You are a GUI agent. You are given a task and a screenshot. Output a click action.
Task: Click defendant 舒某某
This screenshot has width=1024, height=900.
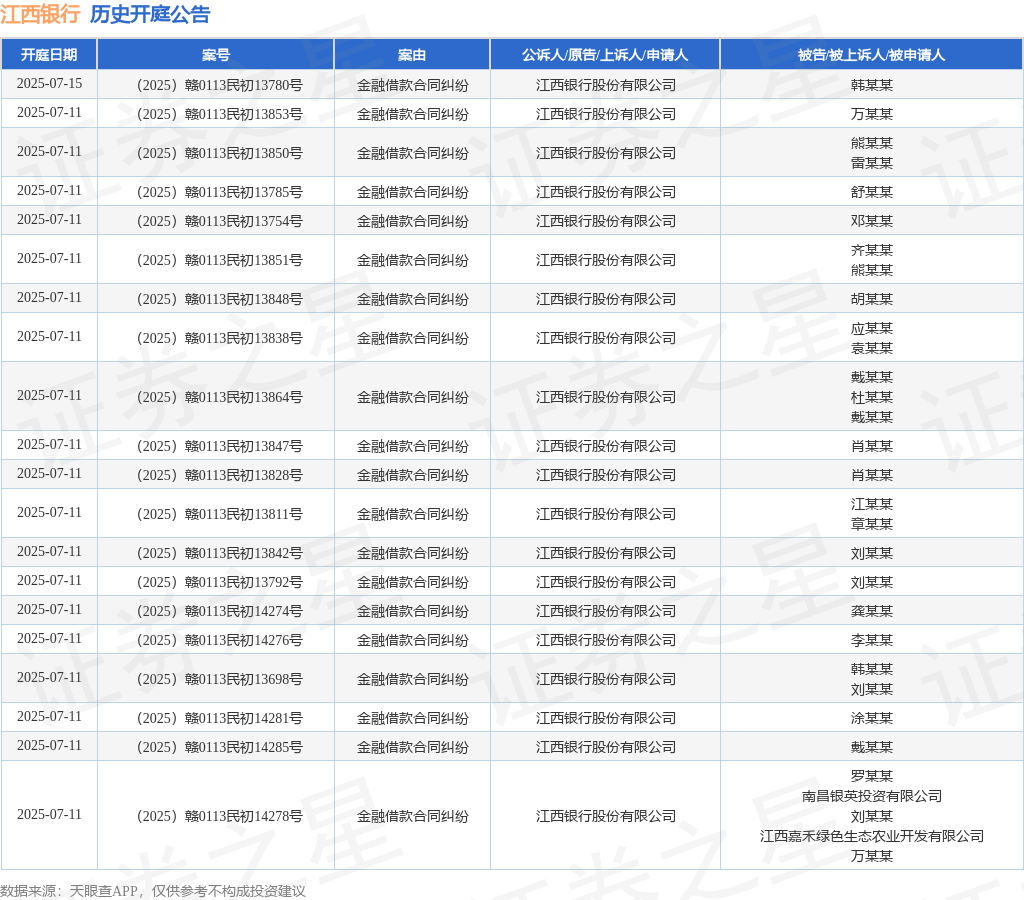point(871,192)
